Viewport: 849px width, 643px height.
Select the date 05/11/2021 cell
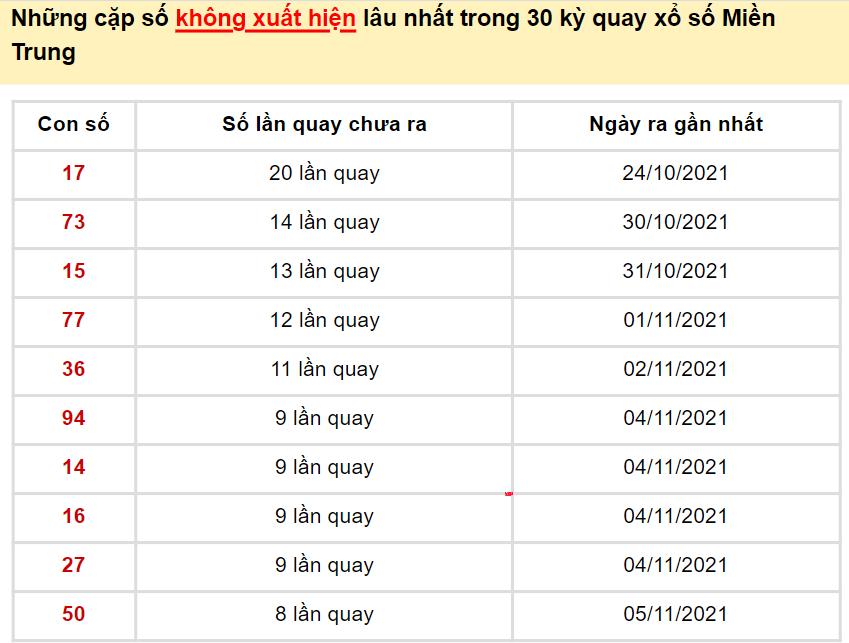coord(675,614)
